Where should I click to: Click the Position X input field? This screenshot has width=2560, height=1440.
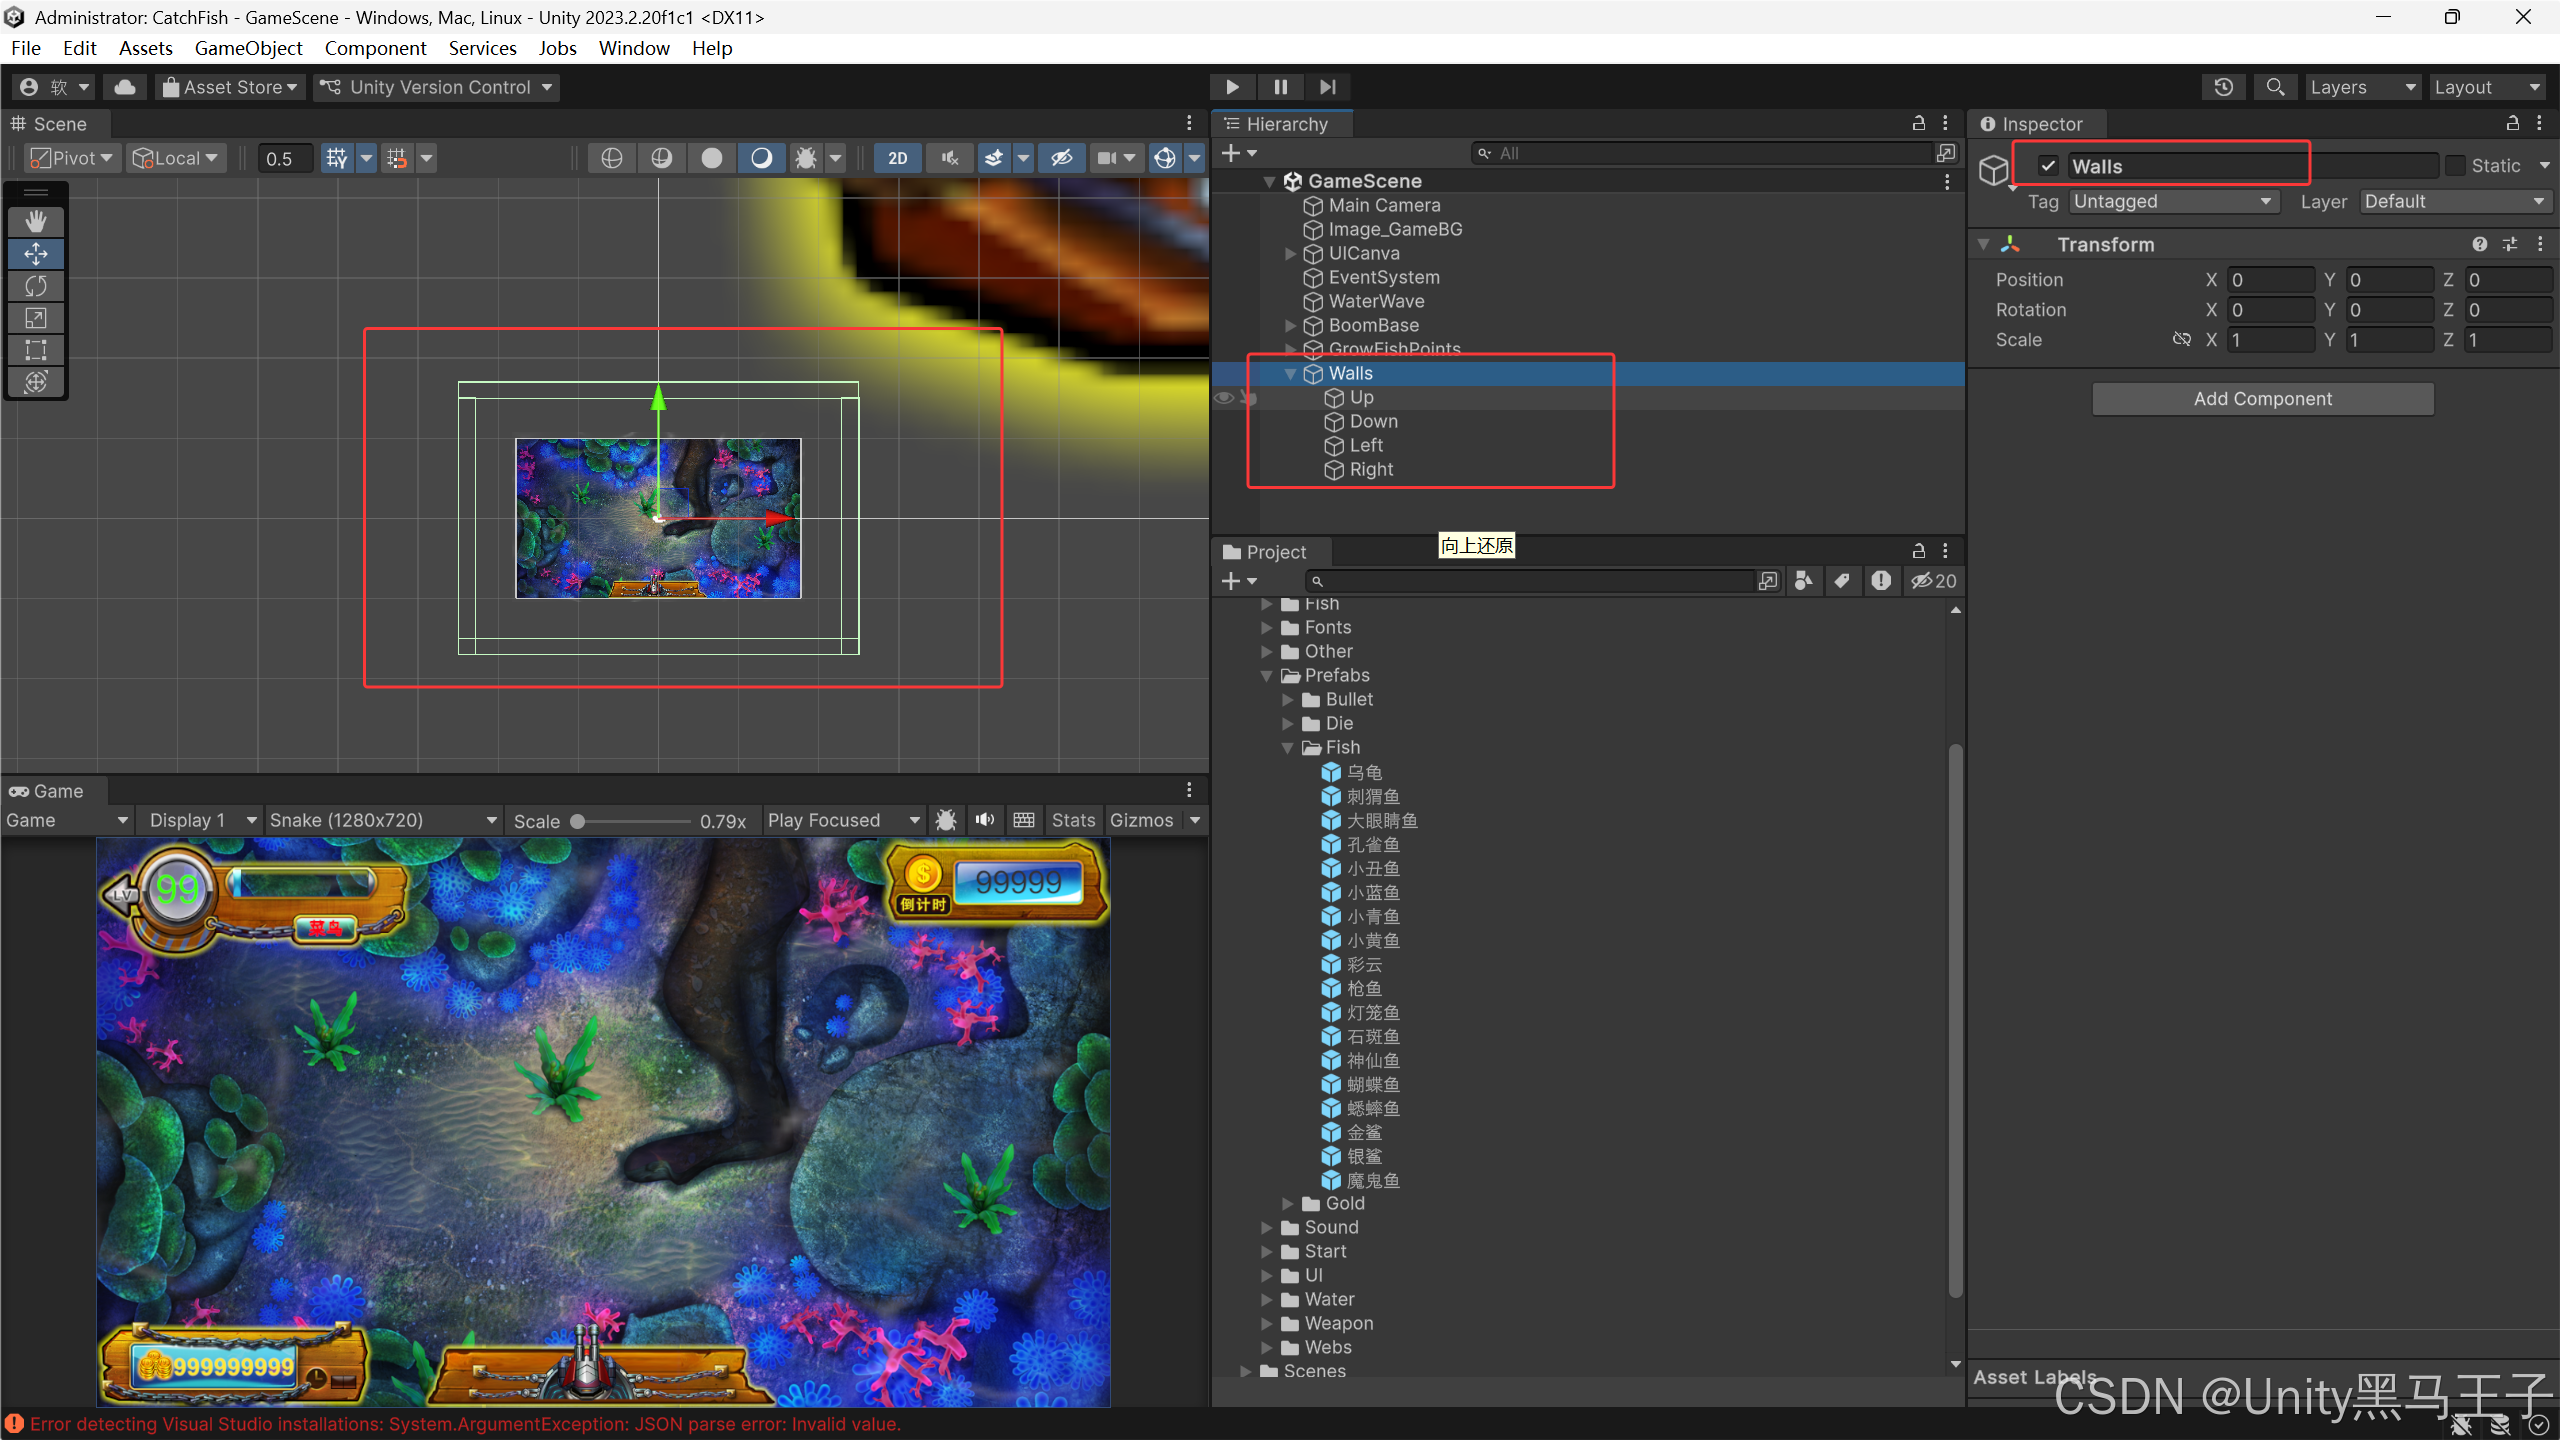(x=2270, y=280)
